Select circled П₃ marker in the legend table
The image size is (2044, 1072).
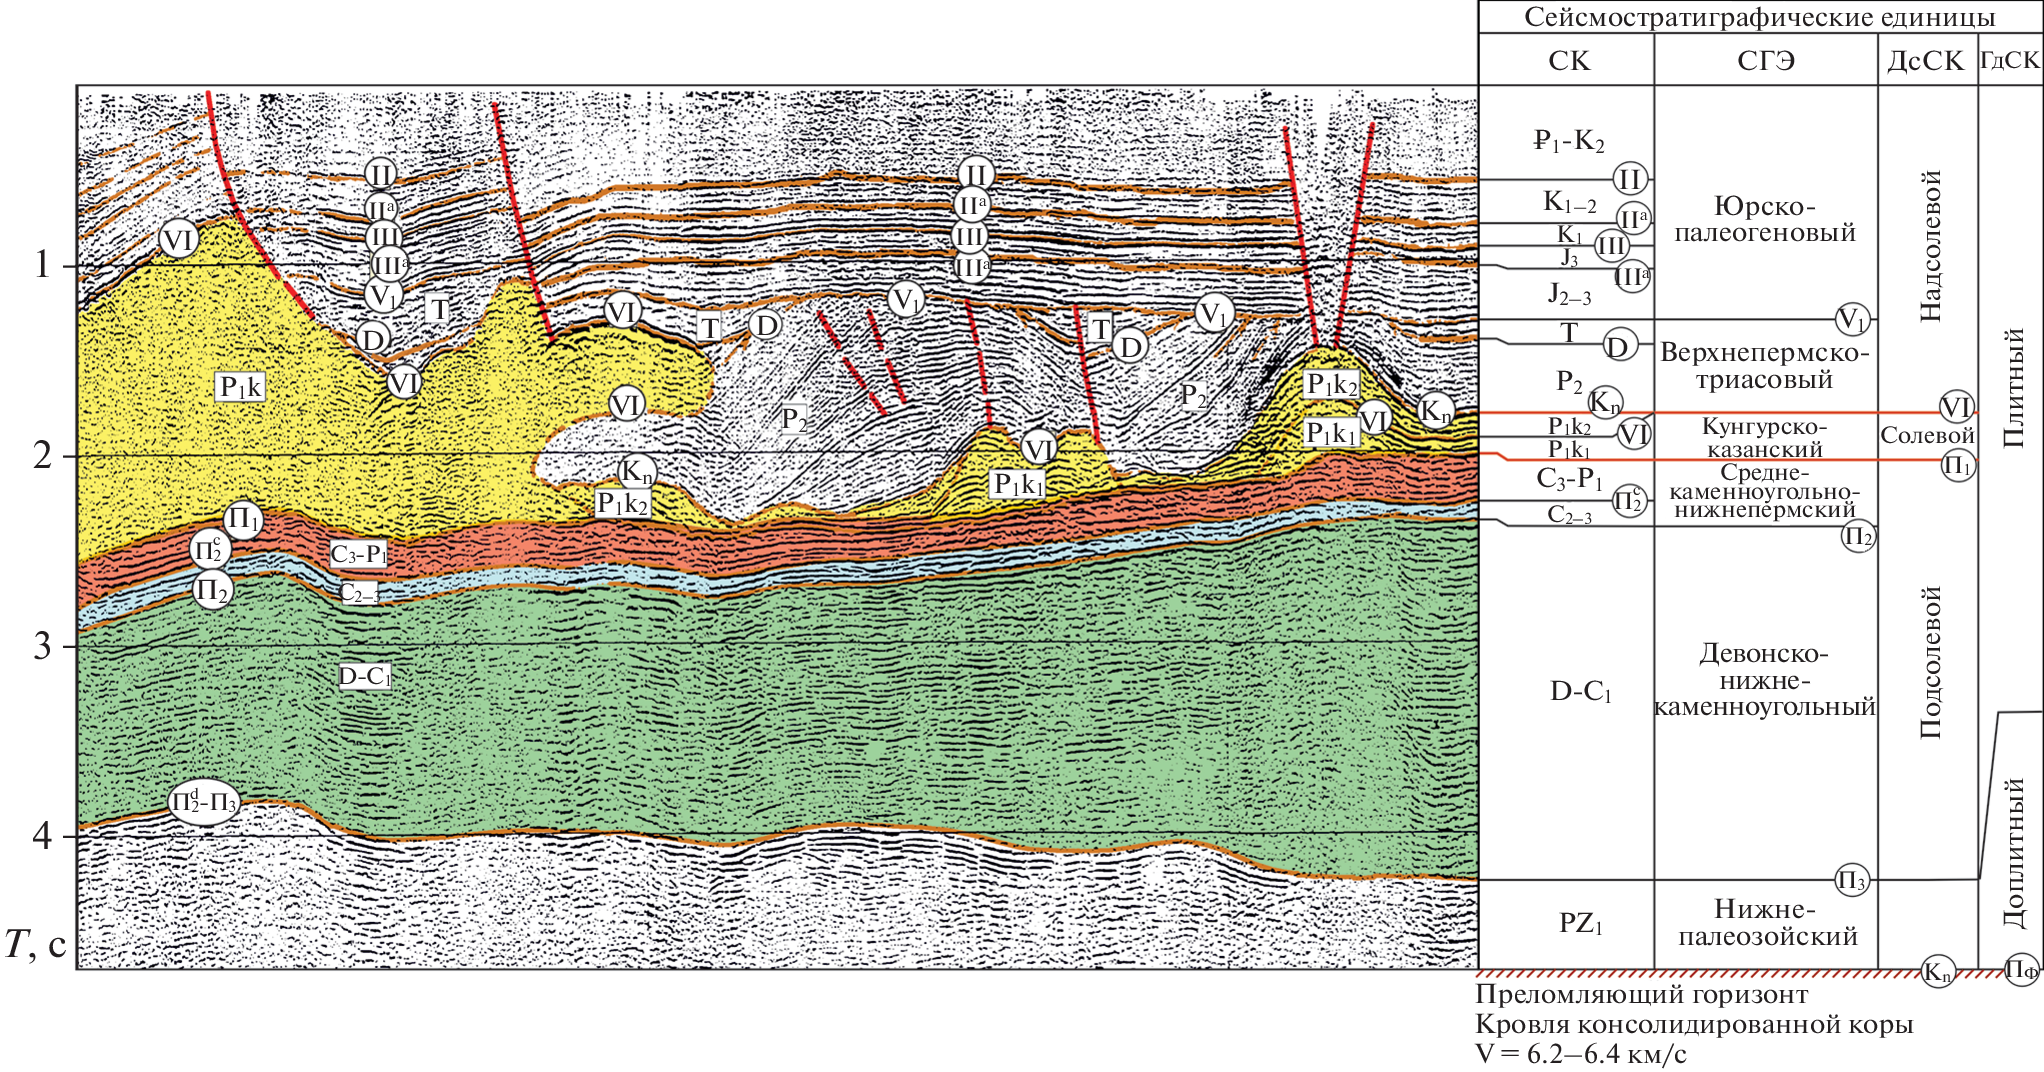1852,880
